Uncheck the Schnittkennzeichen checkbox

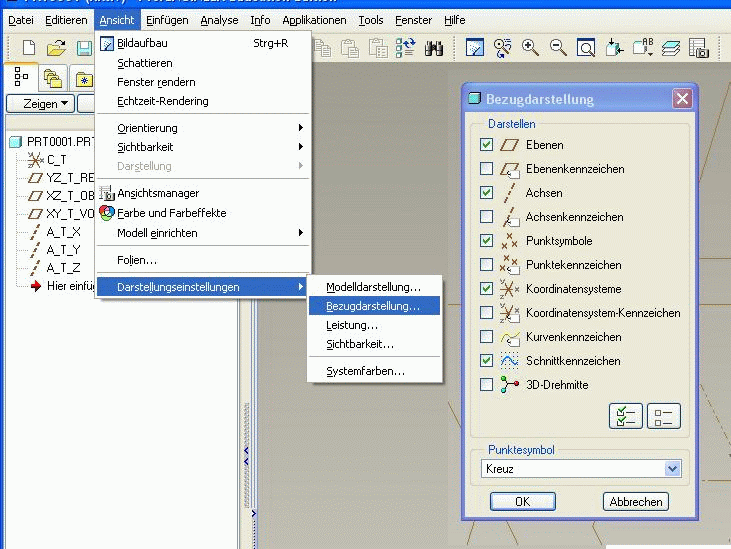click(486, 360)
